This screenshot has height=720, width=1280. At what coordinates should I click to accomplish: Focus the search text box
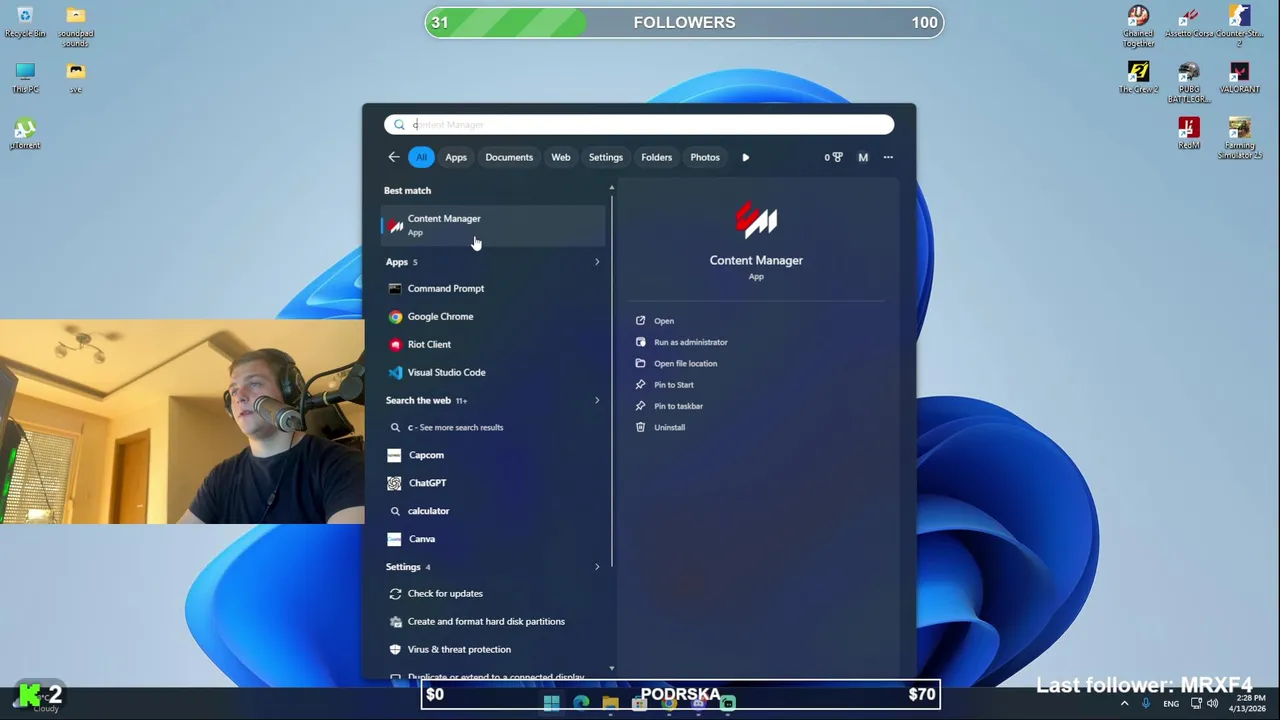[x=639, y=124]
